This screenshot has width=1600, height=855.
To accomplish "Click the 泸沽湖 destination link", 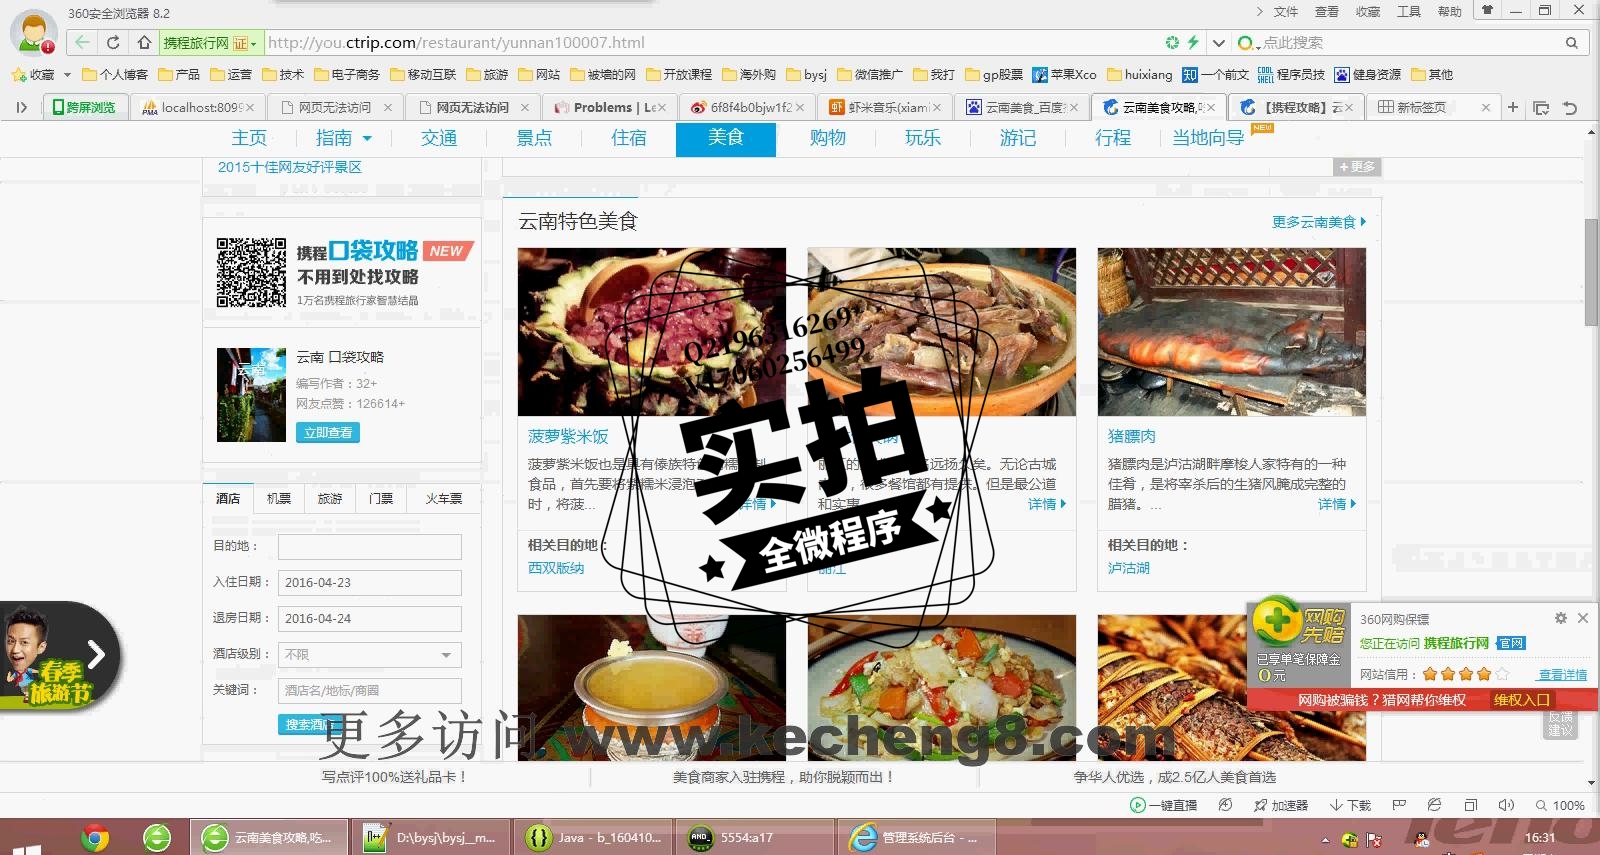I will (1128, 567).
